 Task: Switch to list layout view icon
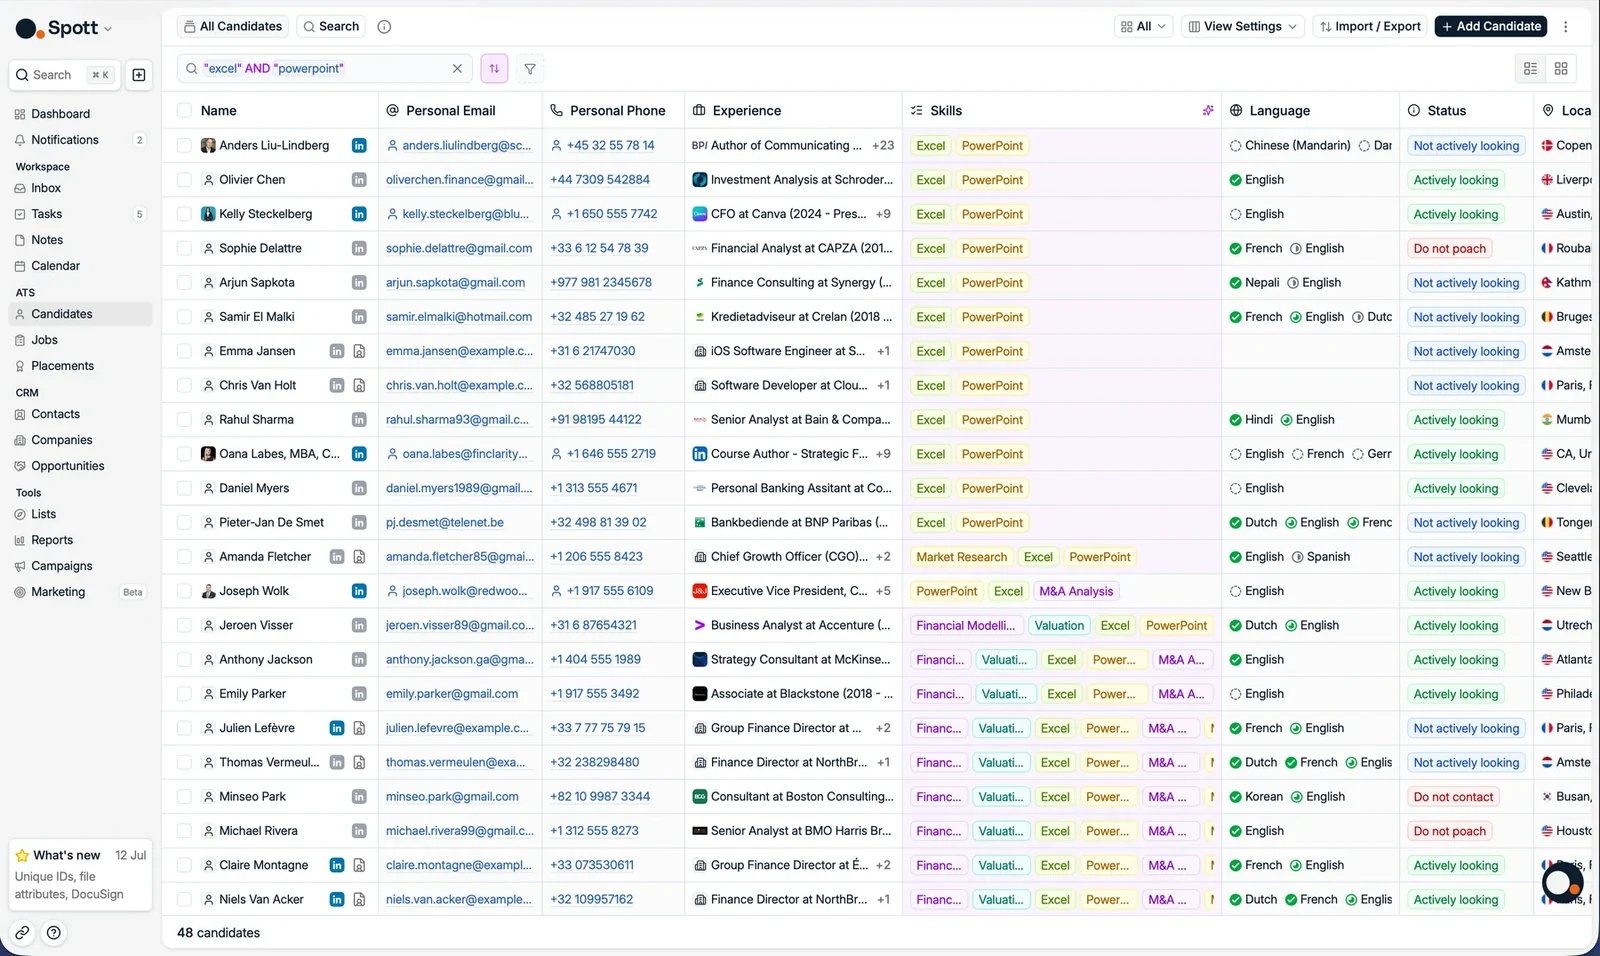tap(1530, 69)
